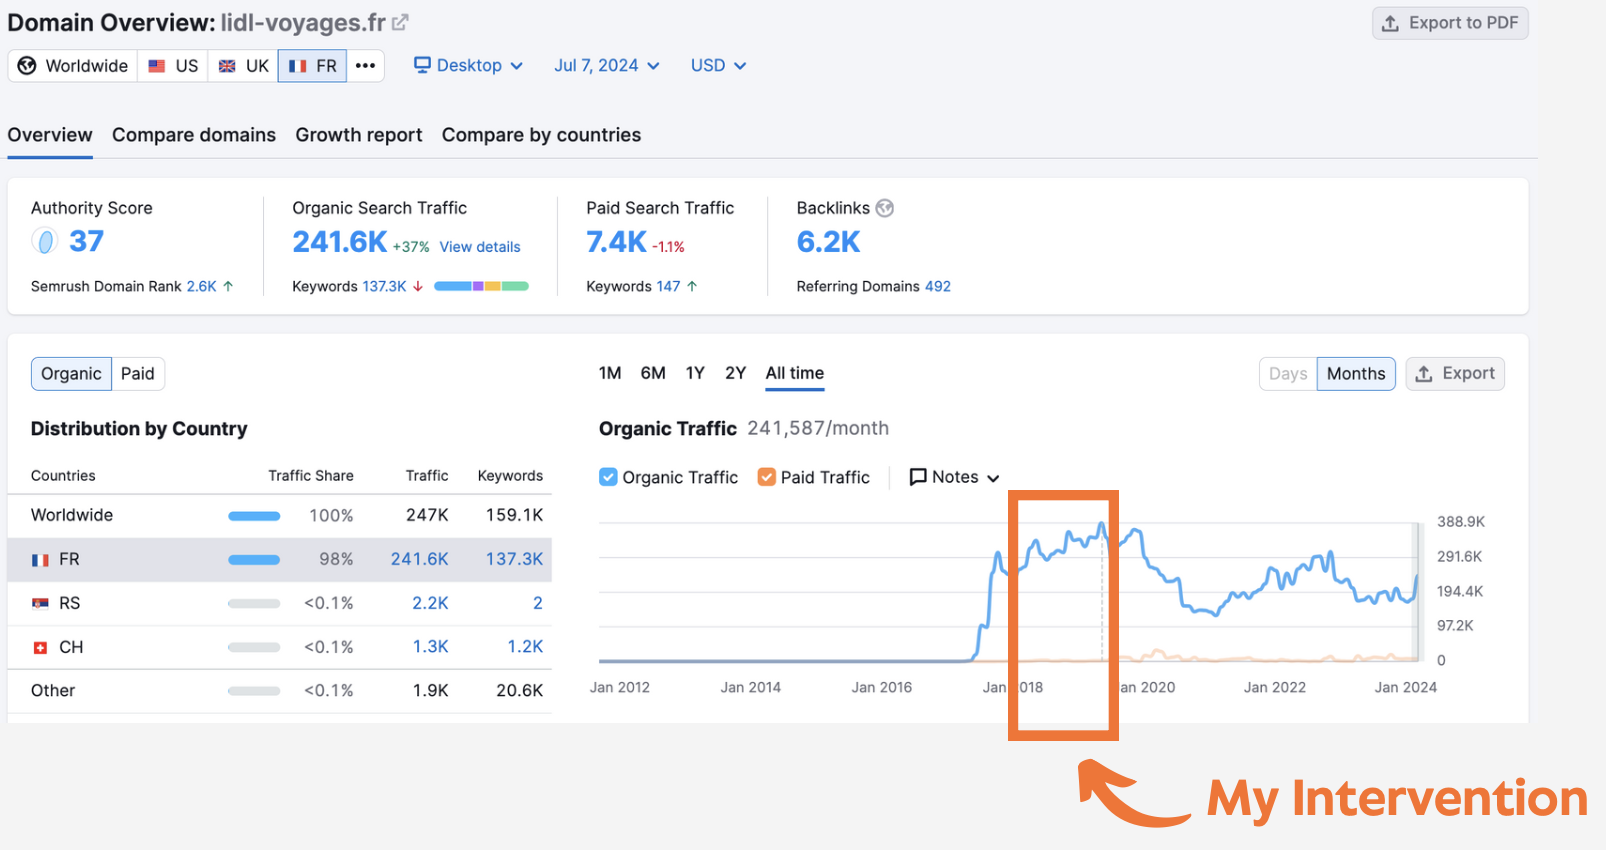This screenshot has height=850, width=1606.
Task: Switch to the Overview tab
Action: coord(50,135)
